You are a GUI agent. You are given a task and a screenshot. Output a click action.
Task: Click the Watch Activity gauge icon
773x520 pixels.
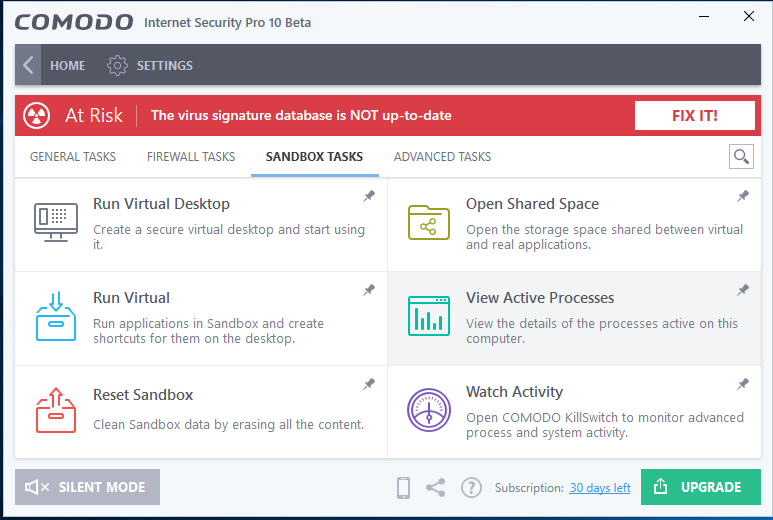pyautogui.click(x=429, y=410)
